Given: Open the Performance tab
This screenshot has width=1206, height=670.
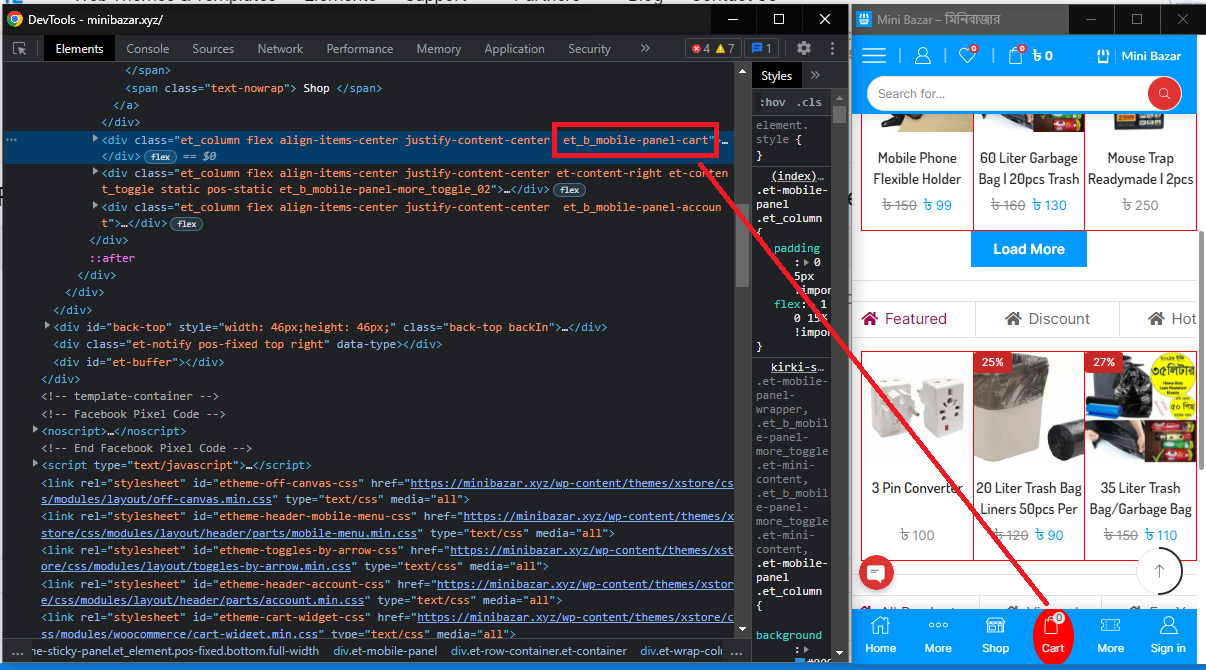Looking at the screenshot, I should tap(360, 49).
